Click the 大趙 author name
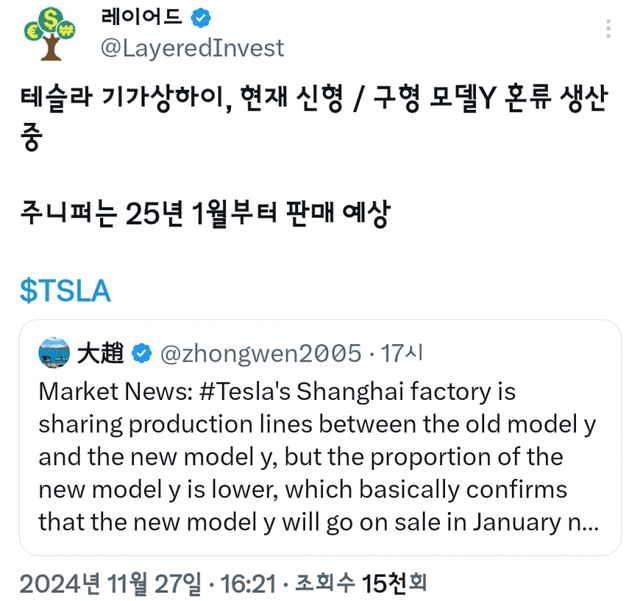Viewport: 640px width, 601px height. [x=100, y=353]
